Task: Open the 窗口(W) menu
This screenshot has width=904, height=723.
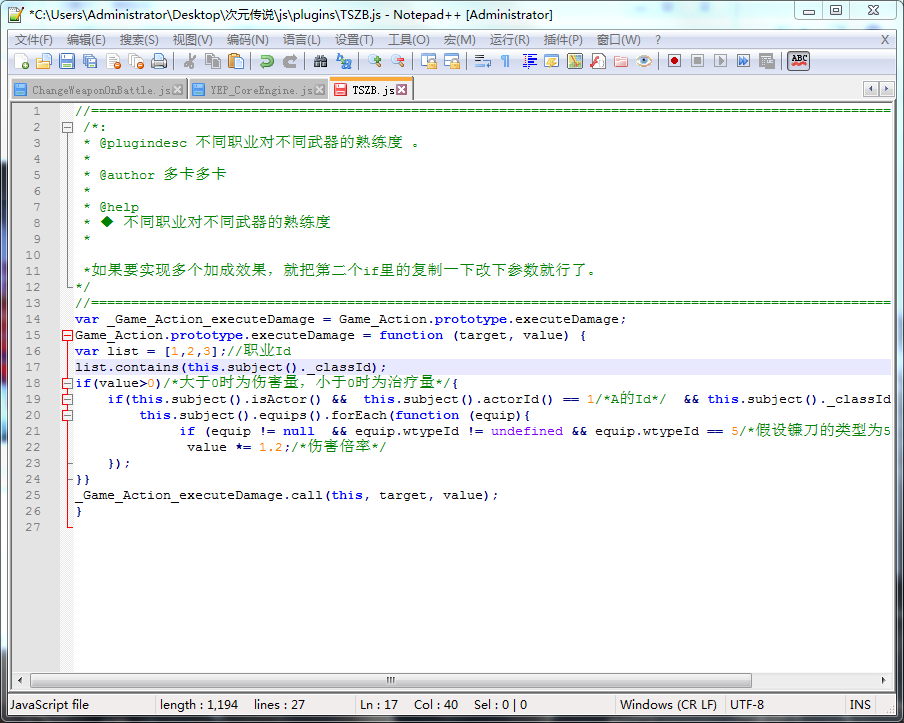Action: (618, 40)
